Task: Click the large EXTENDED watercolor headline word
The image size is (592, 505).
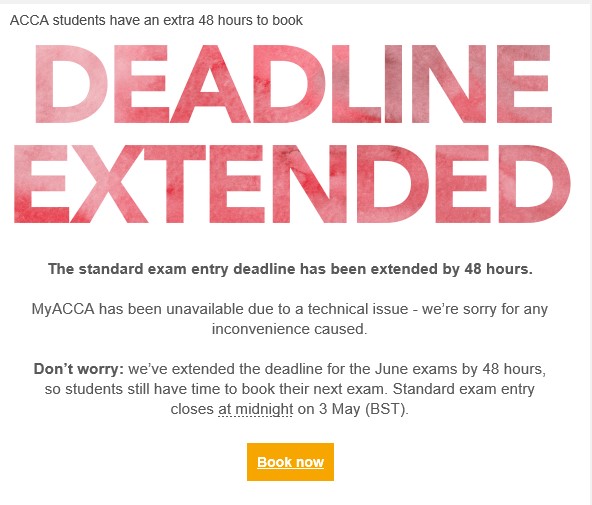Action: coord(292,184)
